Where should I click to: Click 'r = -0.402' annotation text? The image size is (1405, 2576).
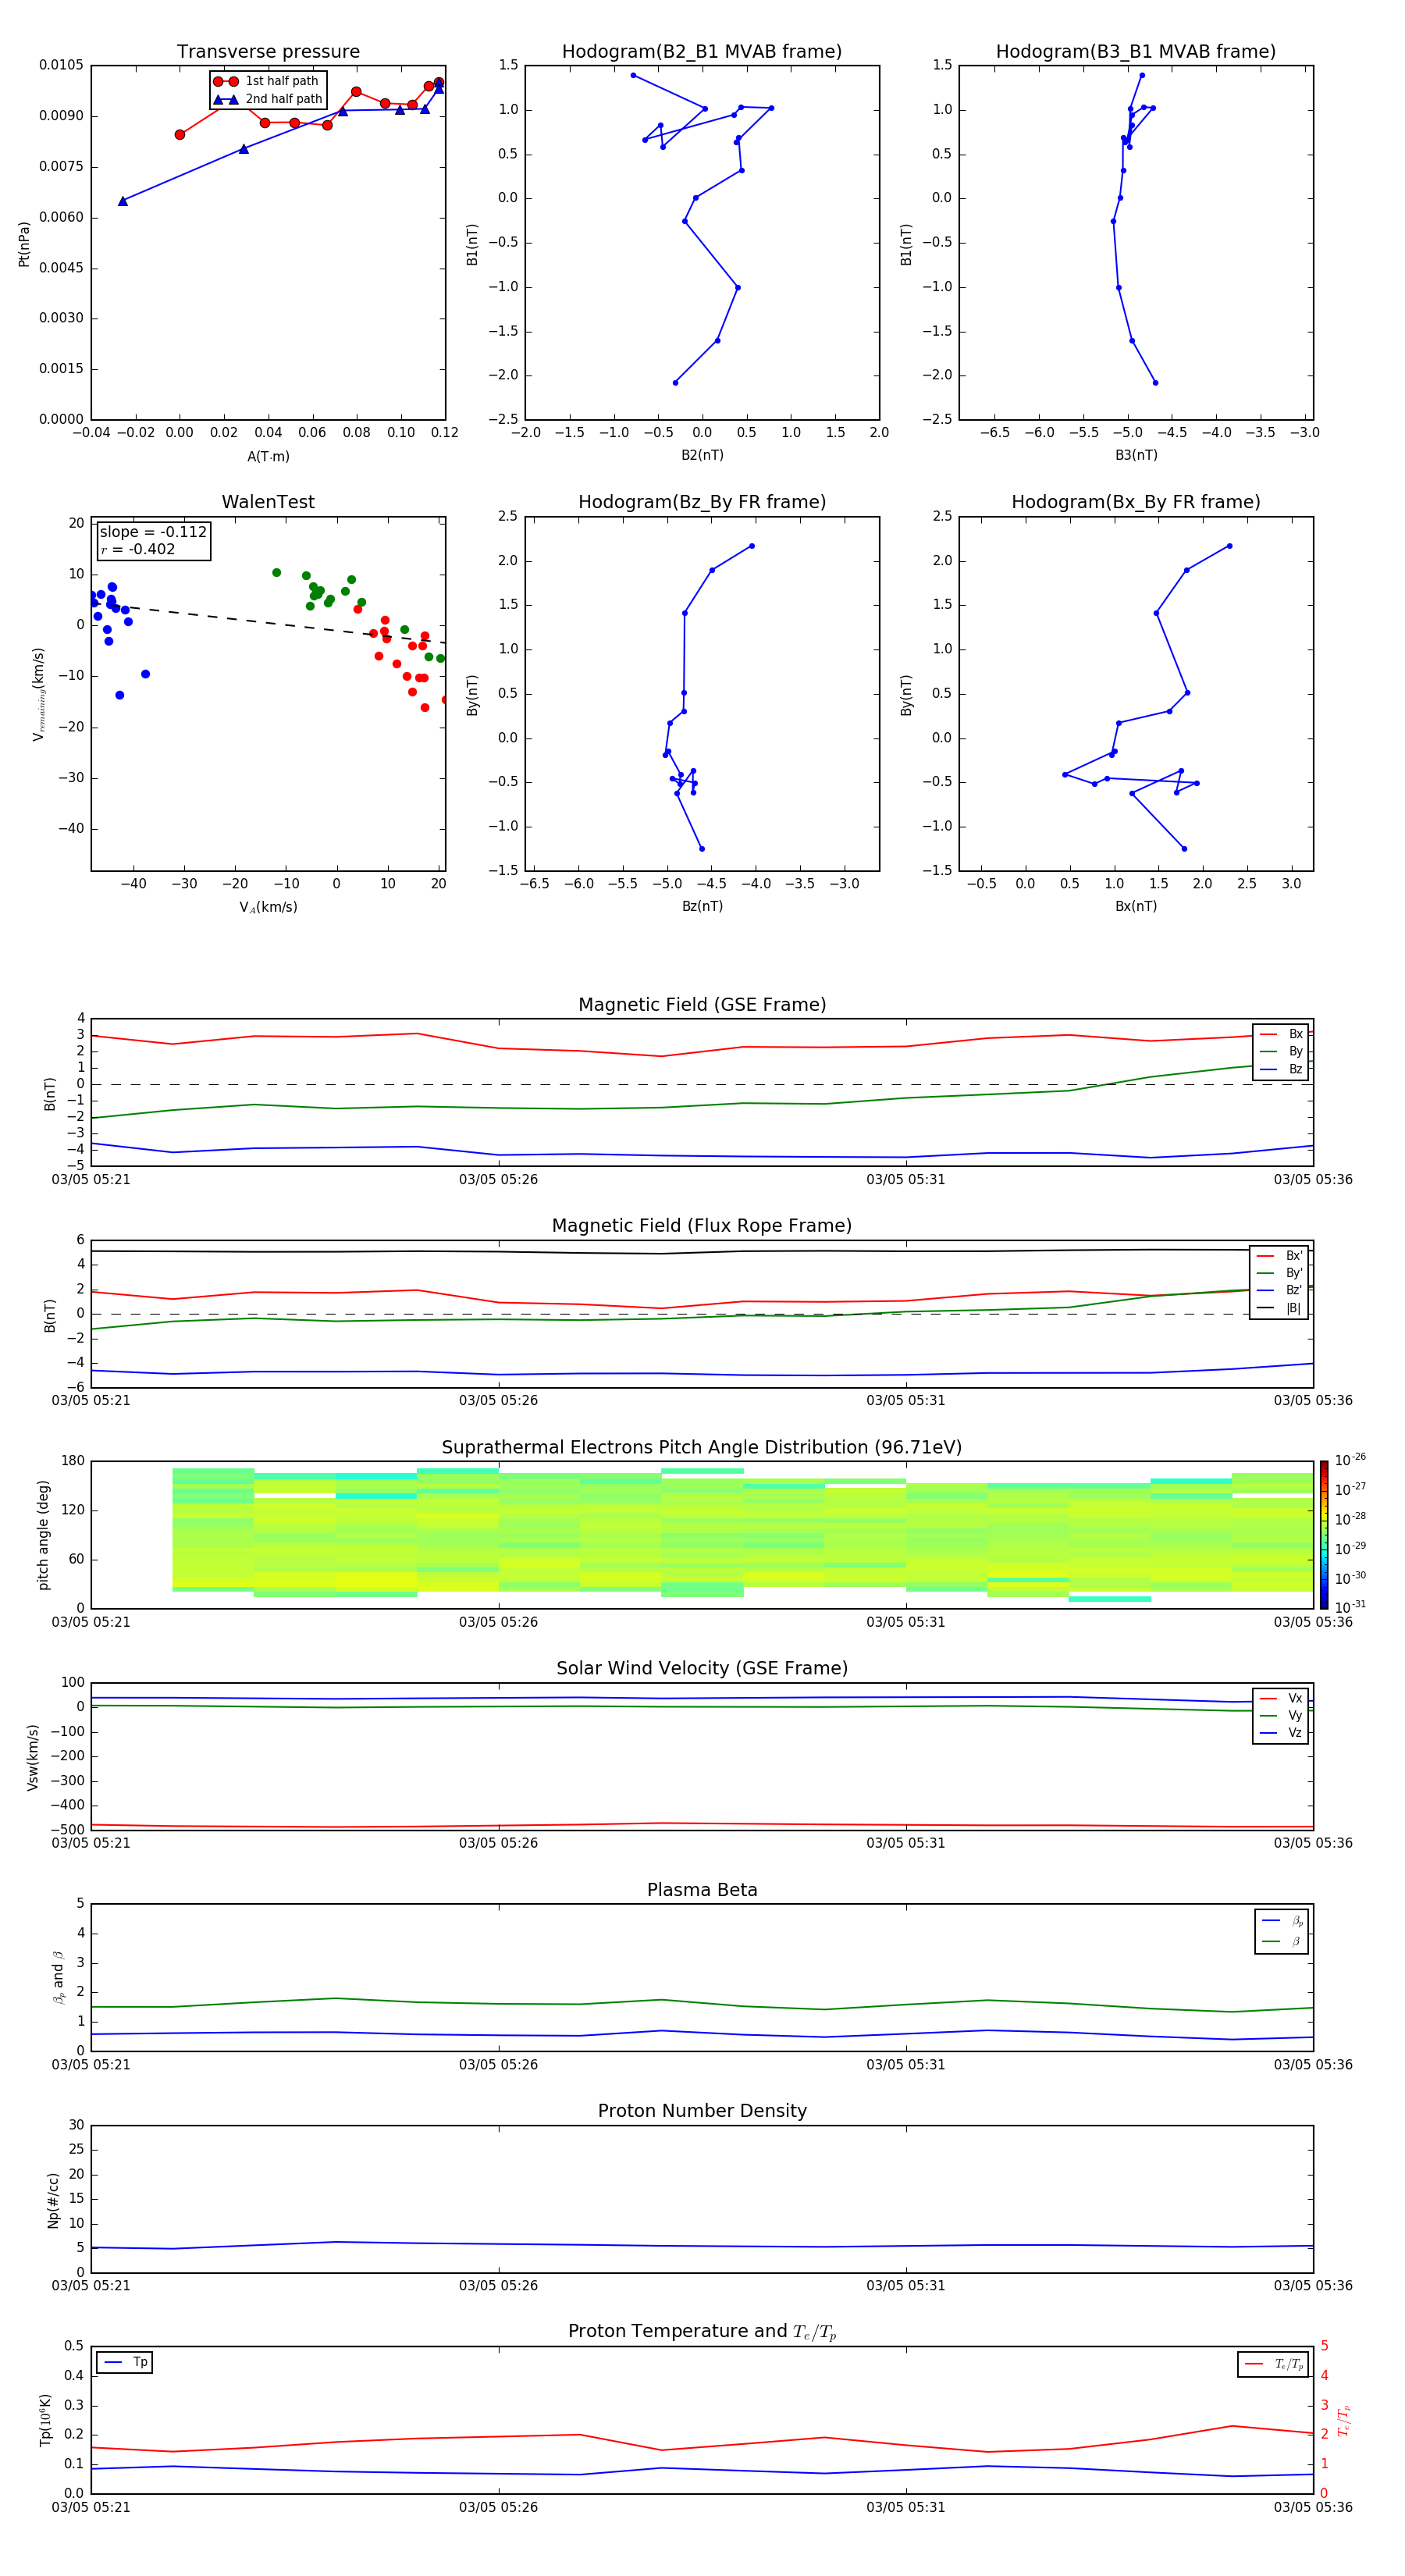click(x=138, y=549)
